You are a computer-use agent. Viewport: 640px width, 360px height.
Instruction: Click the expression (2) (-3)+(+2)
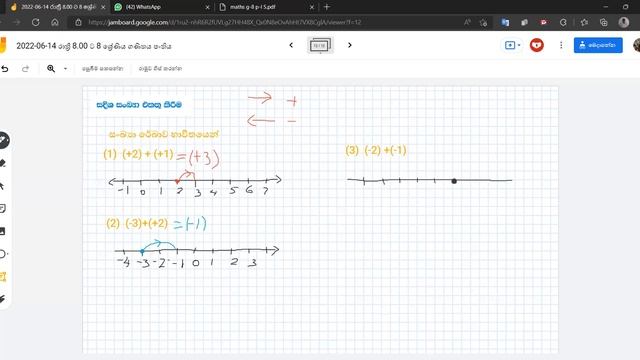(137, 223)
